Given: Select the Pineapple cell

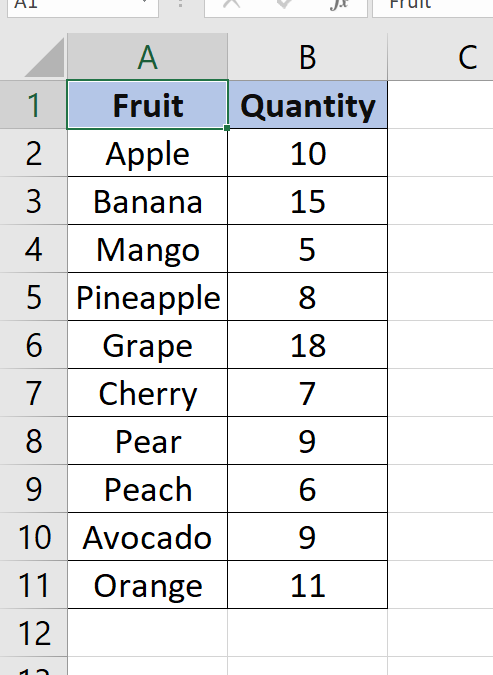Looking at the screenshot, I should pos(147,297).
